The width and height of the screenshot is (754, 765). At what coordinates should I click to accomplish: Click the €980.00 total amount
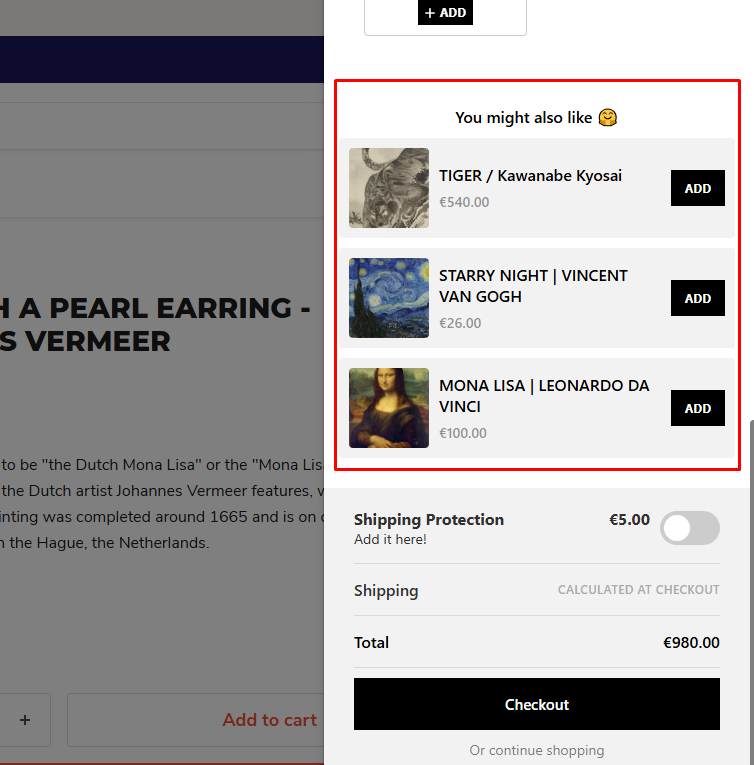[691, 643]
